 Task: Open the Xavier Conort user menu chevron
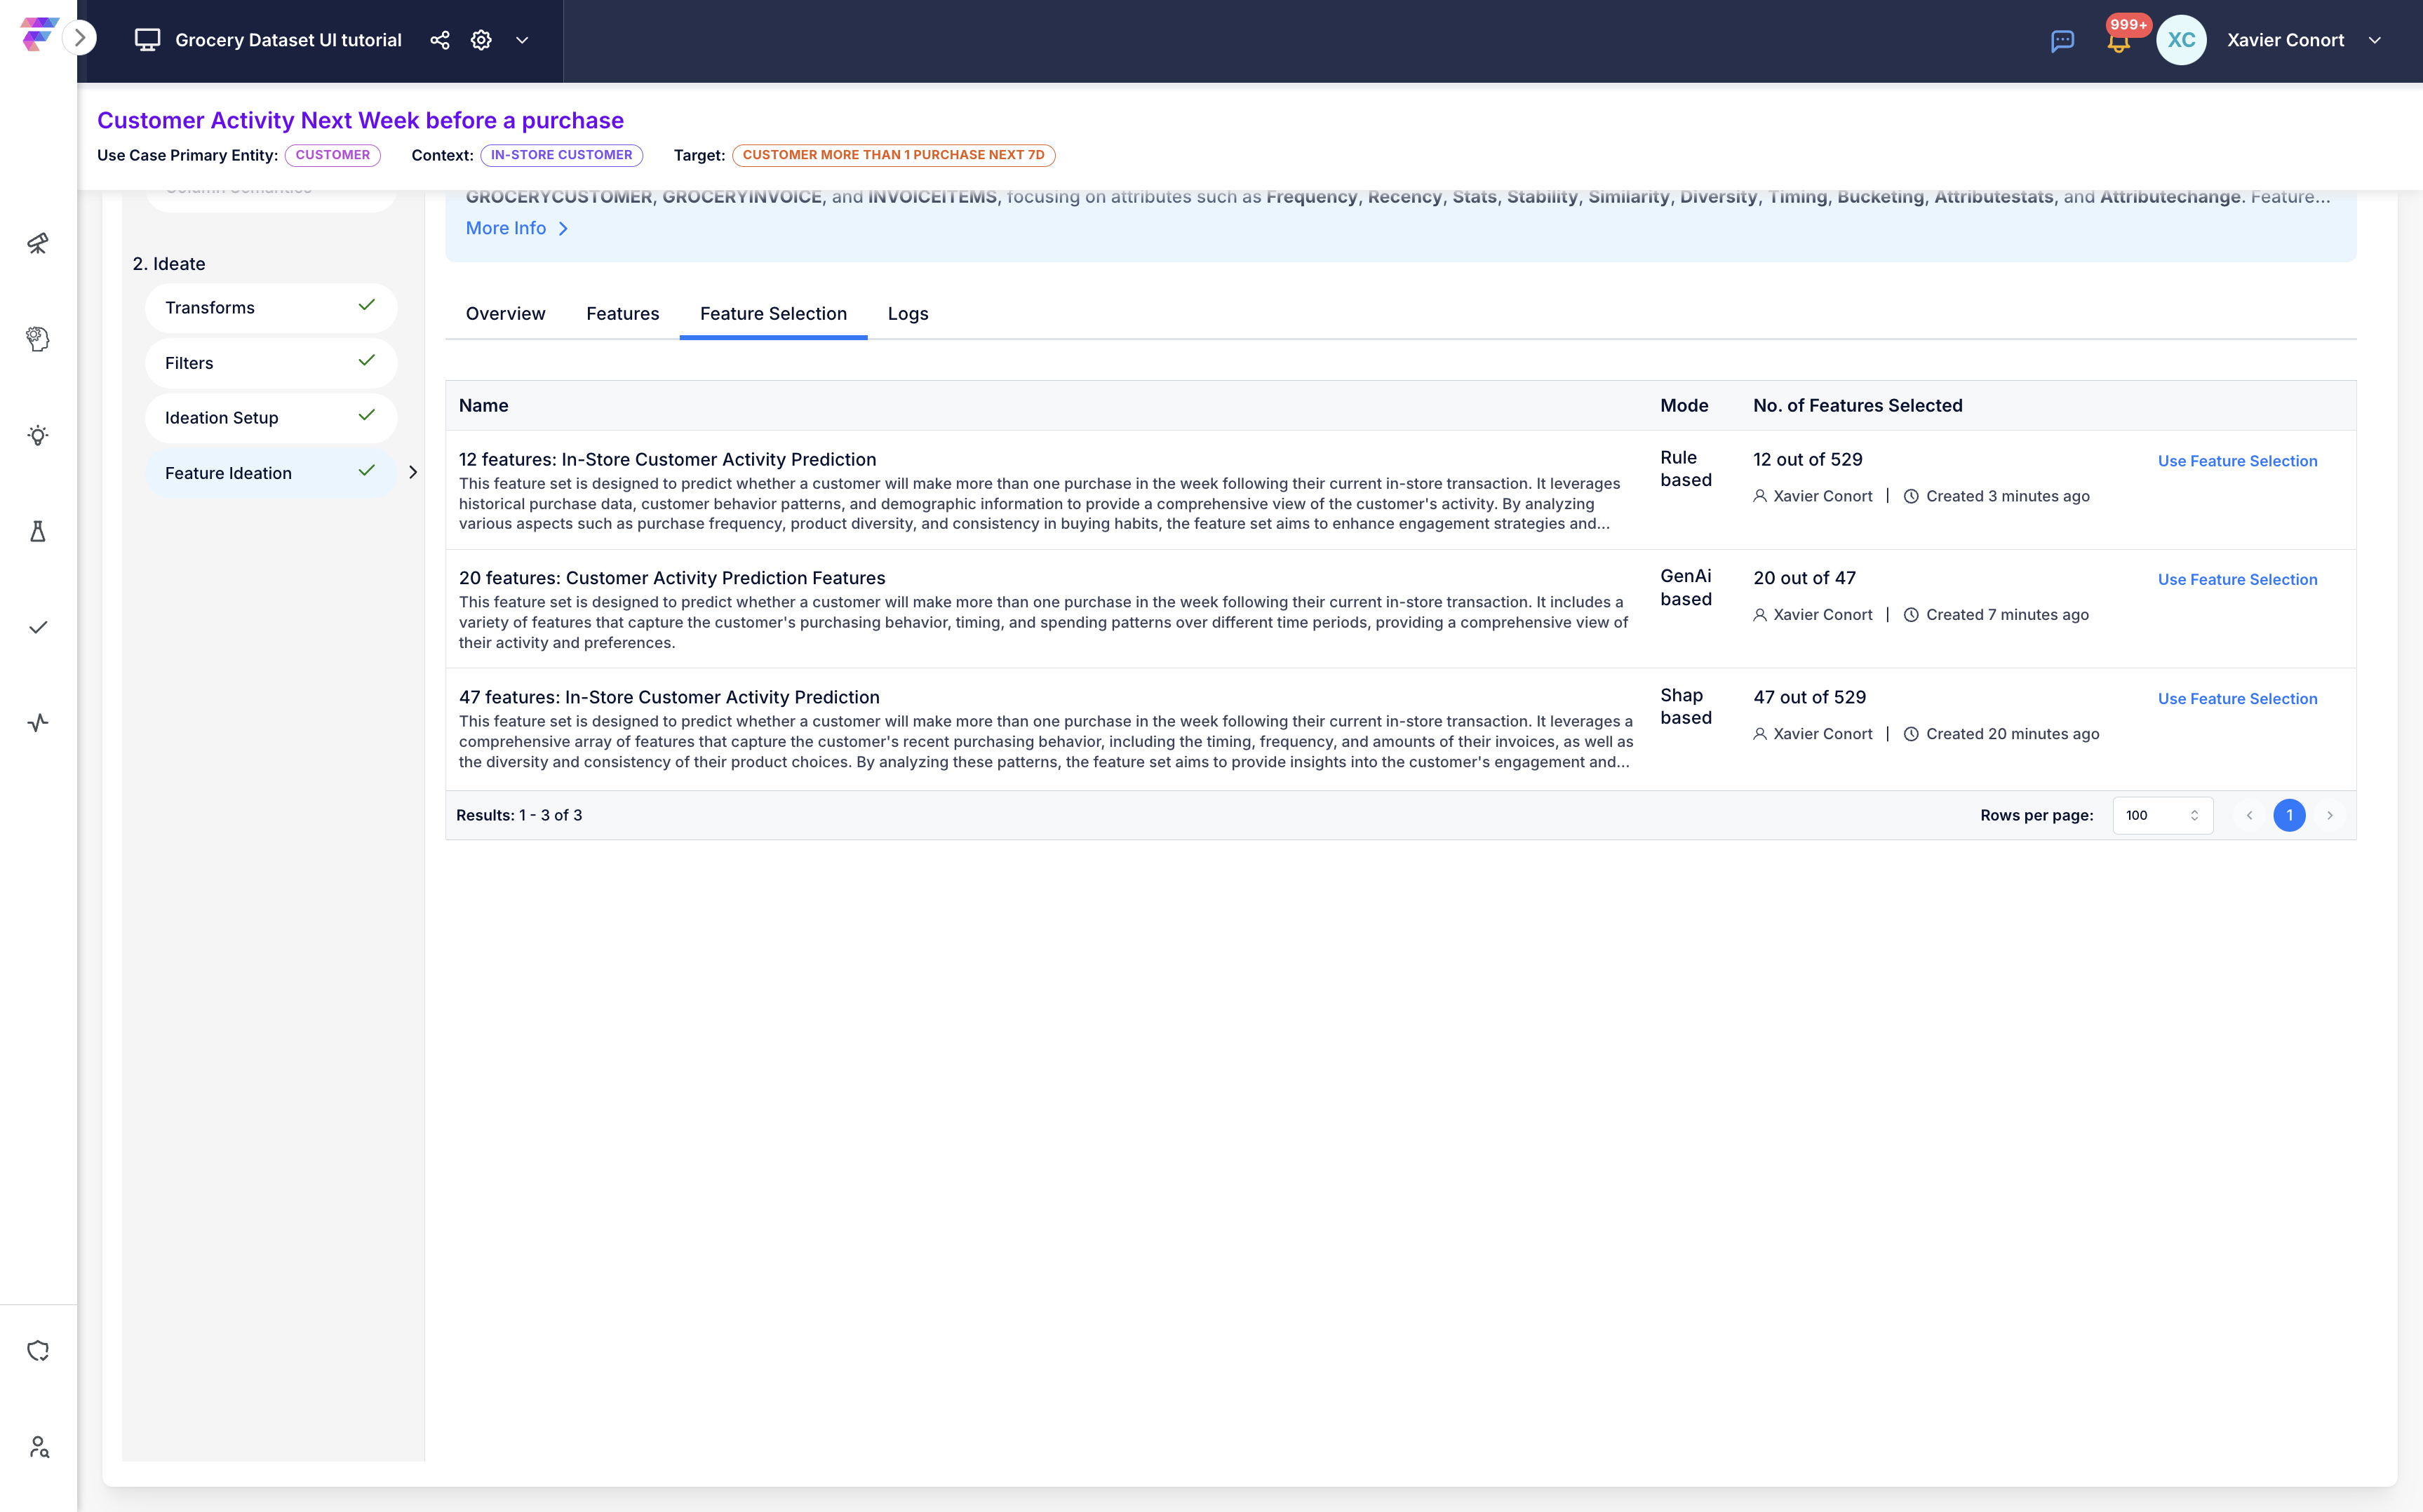tap(2374, 40)
